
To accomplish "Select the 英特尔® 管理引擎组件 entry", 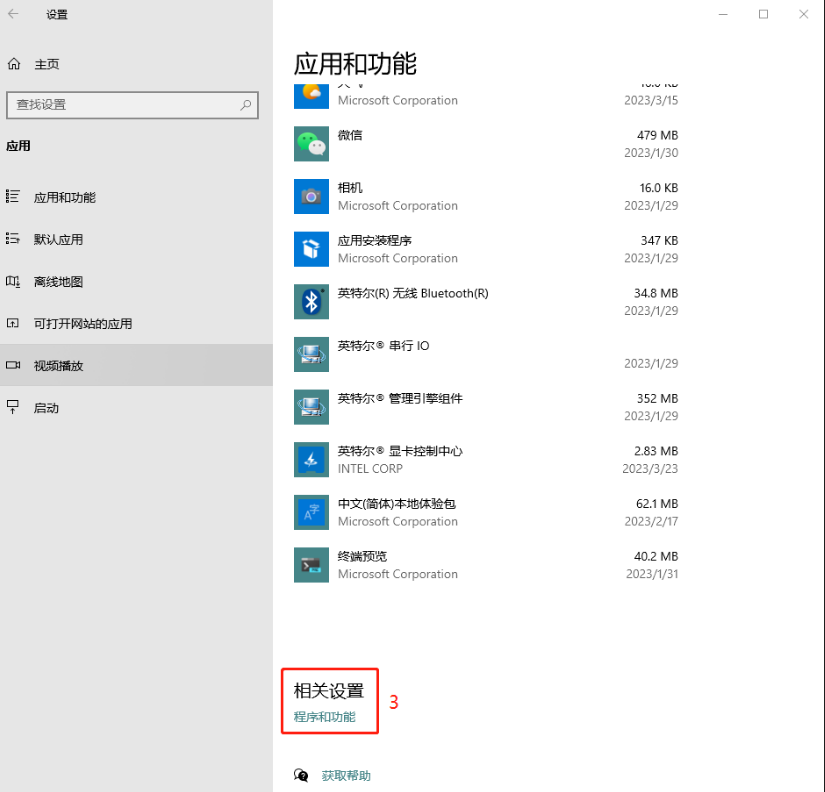I will pyautogui.click(x=400, y=398).
